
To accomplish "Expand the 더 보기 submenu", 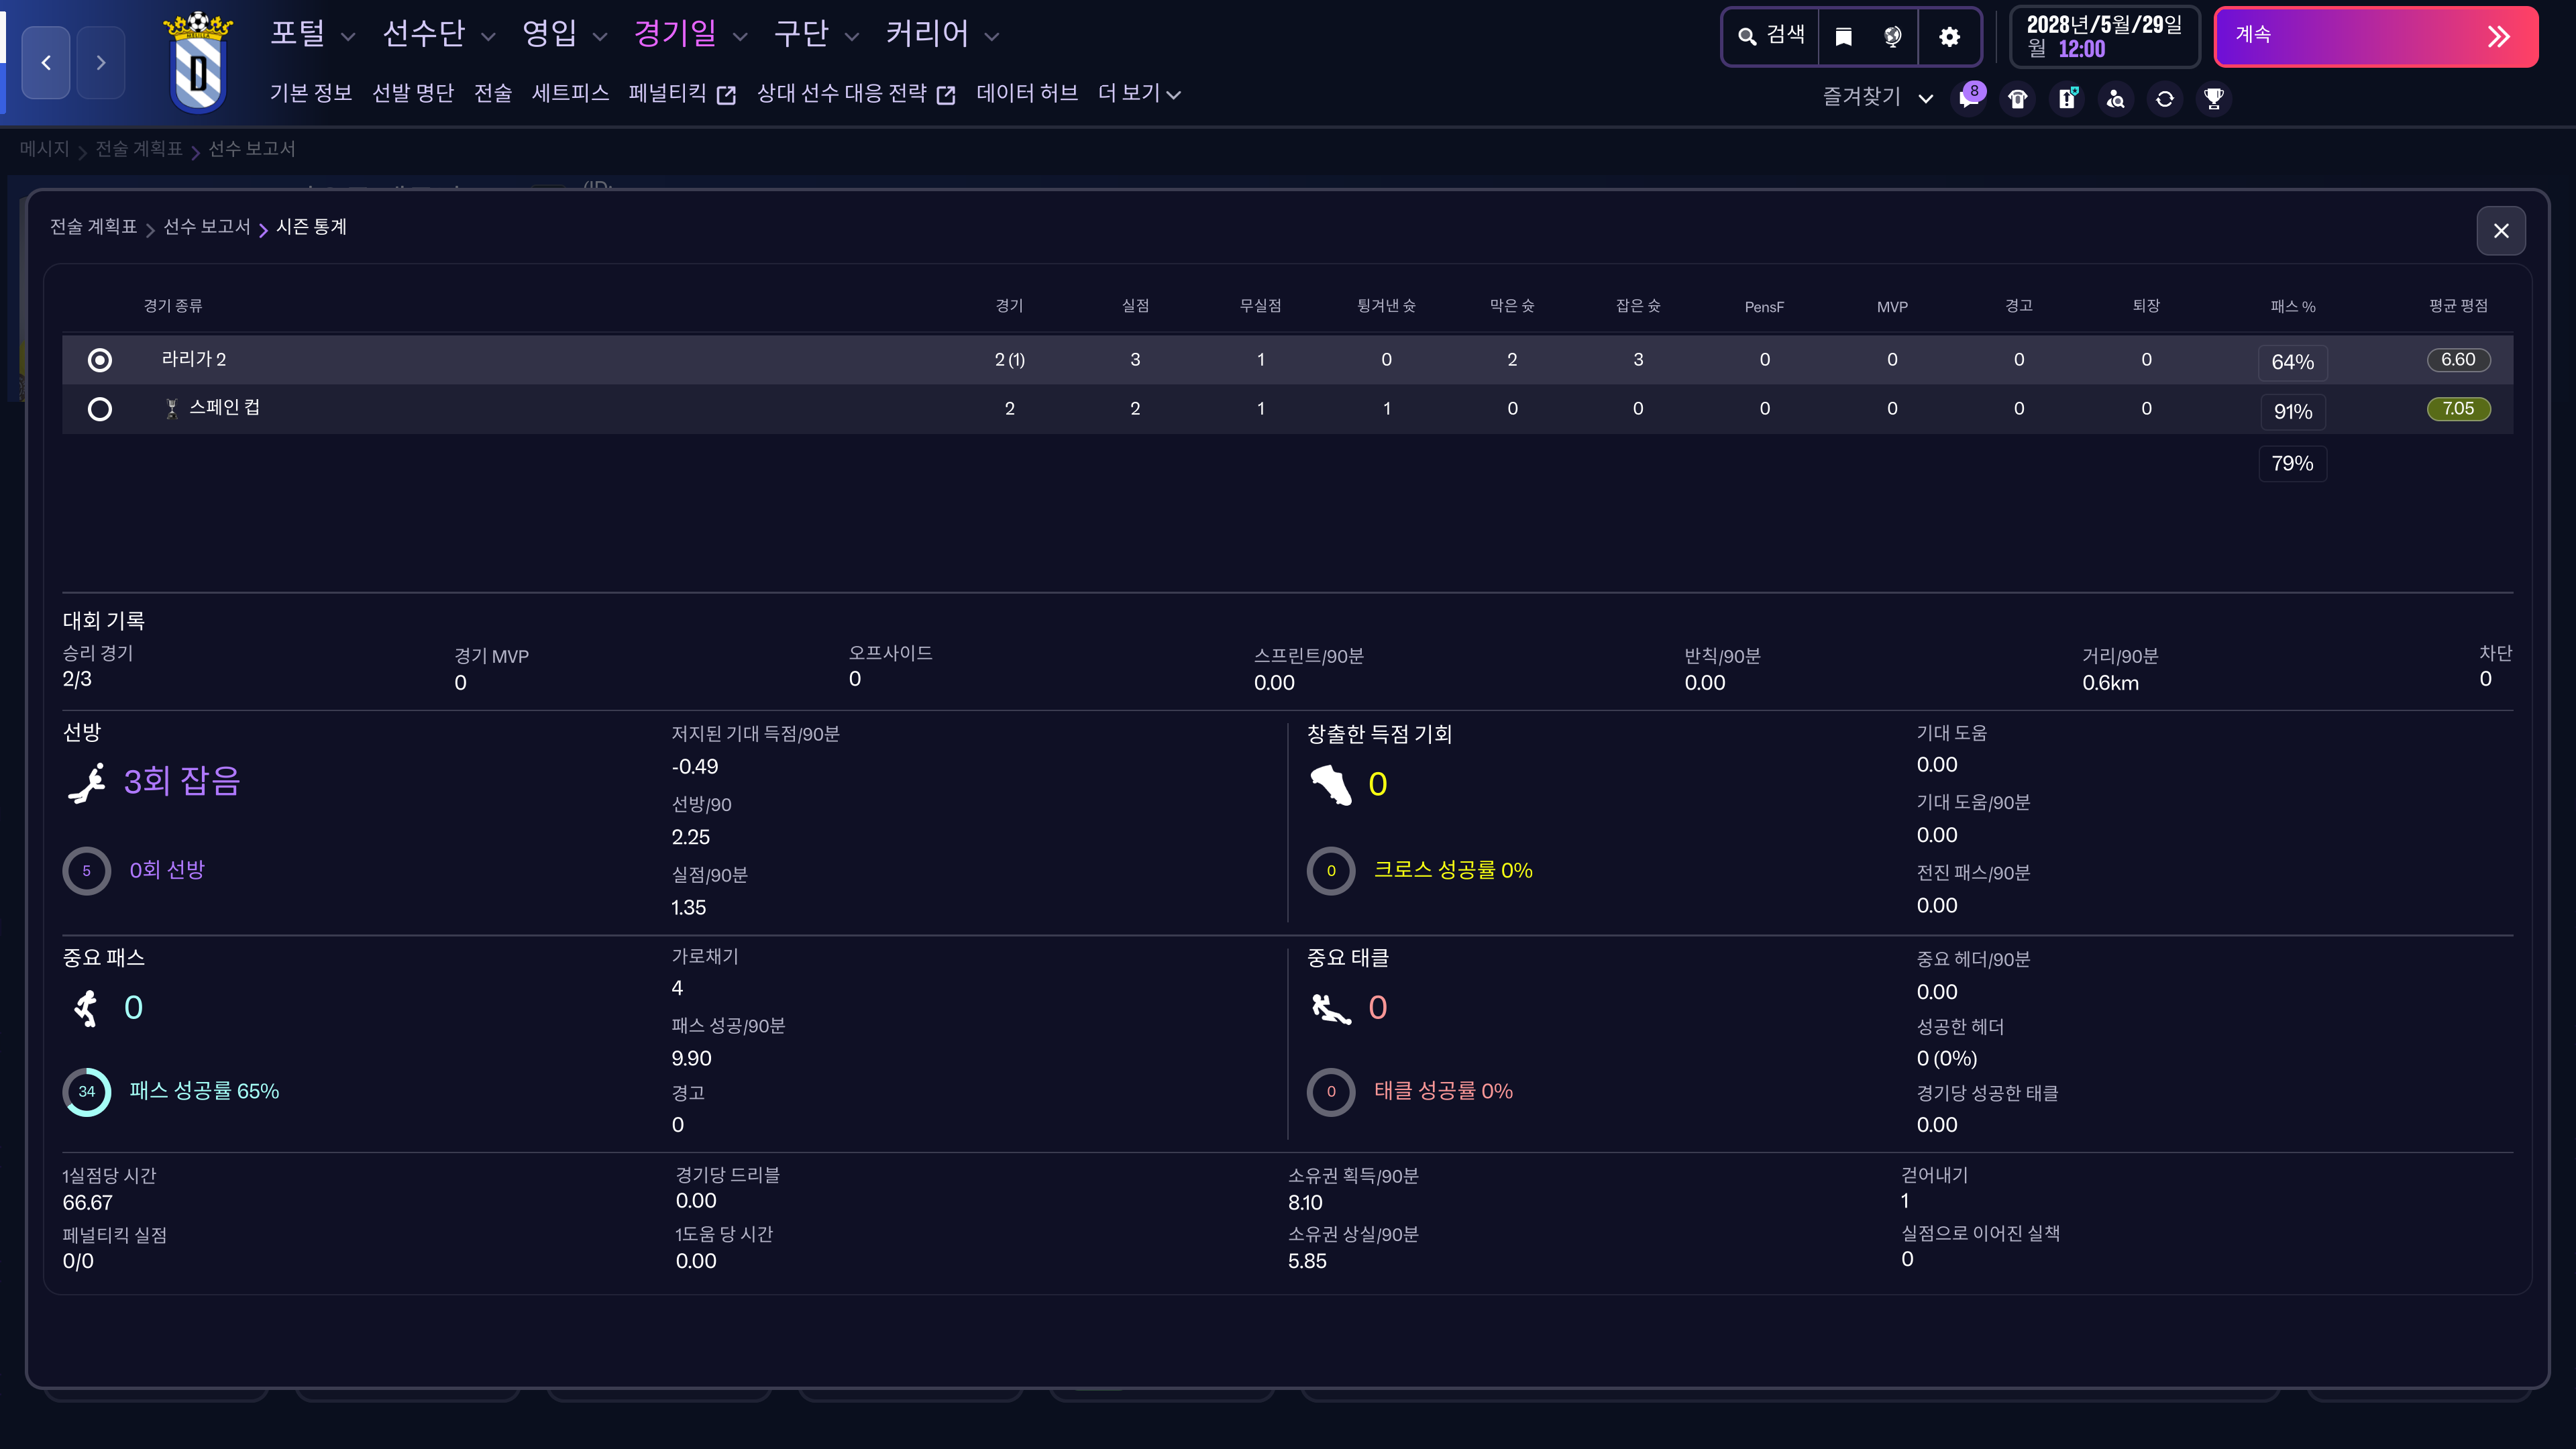I will pyautogui.click(x=1138, y=94).
